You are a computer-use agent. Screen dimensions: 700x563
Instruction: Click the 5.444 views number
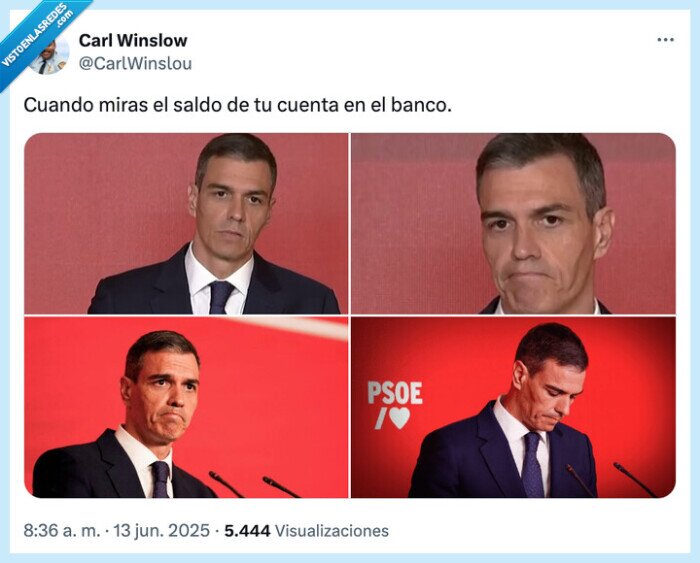247,531
